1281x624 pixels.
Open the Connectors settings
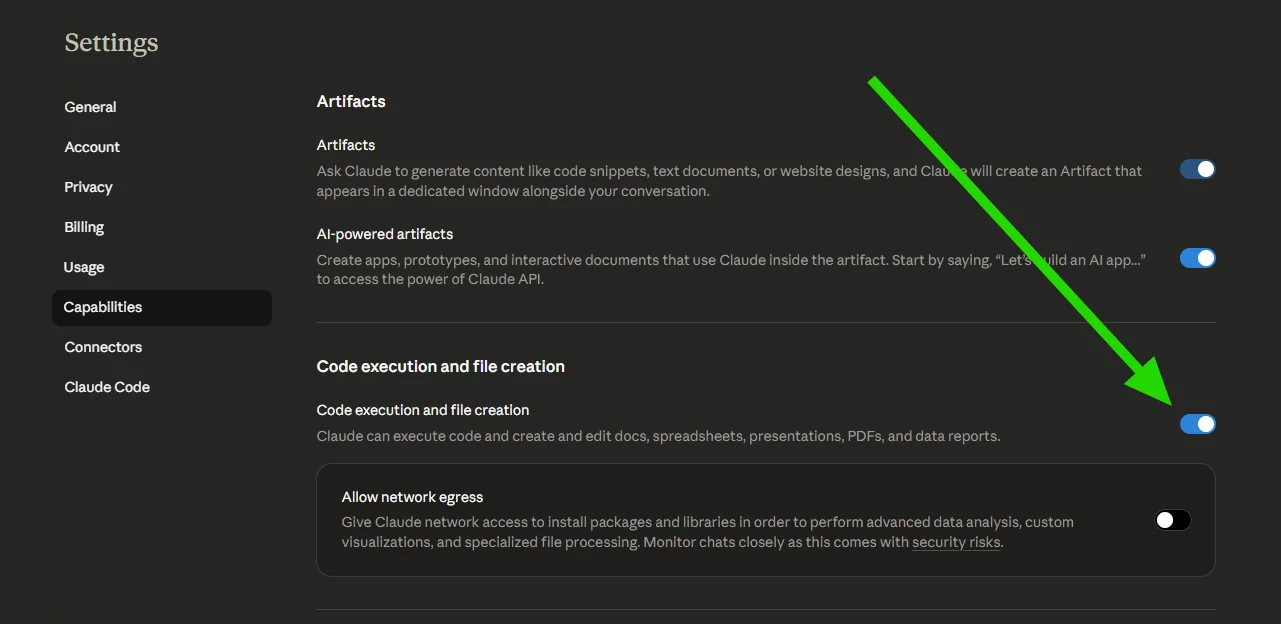[x=103, y=347]
